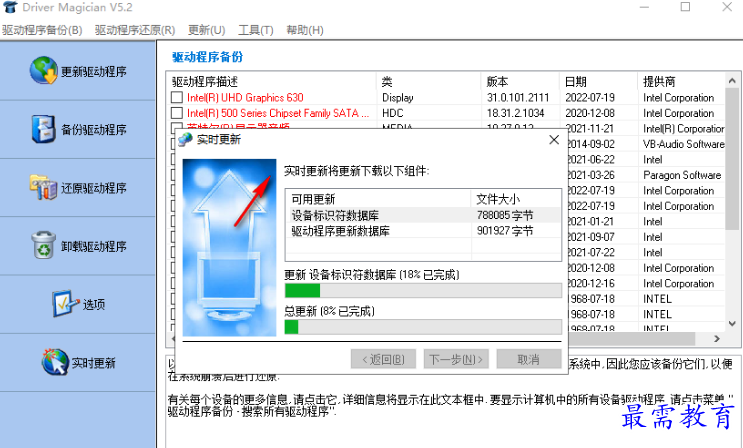743x448 pixels.
Task: Open the 帮助(H) menu
Action: click(x=305, y=30)
